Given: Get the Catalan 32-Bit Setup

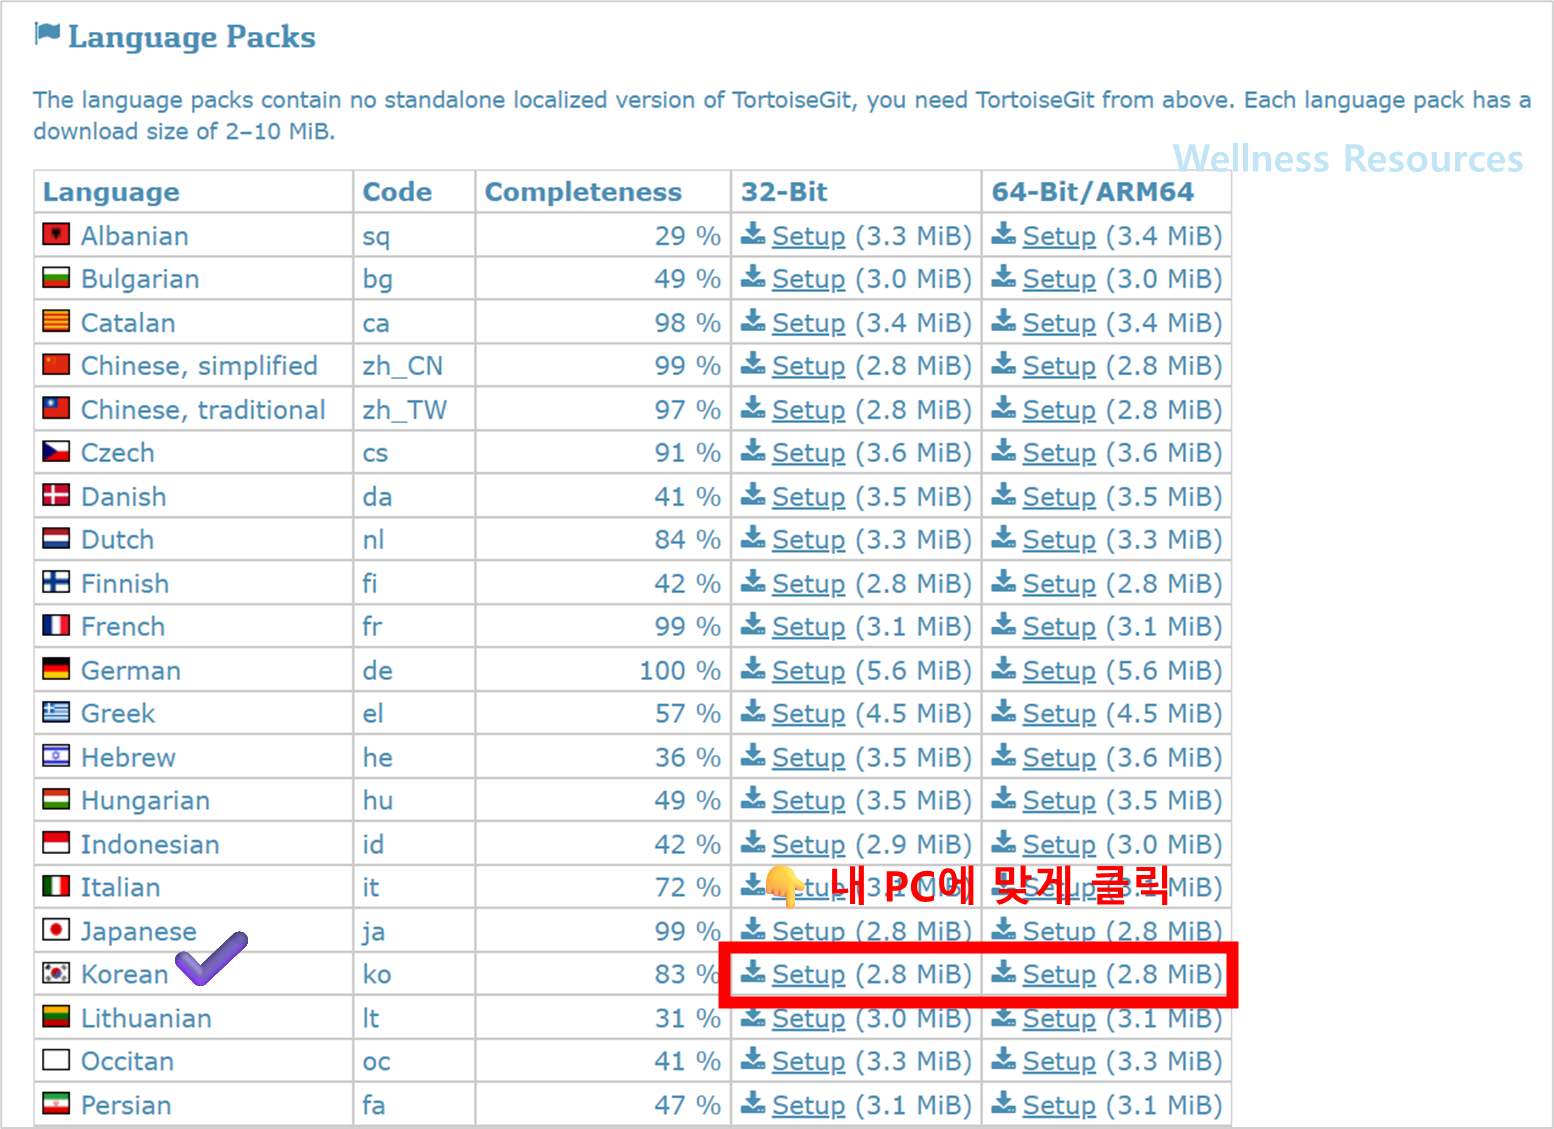Looking at the screenshot, I should (808, 323).
